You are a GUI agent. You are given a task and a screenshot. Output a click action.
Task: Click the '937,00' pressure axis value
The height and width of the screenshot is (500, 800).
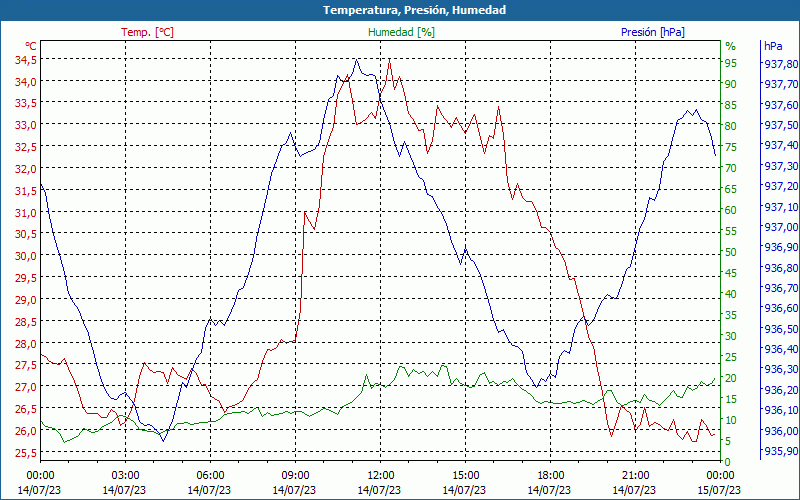(x=781, y=227)
